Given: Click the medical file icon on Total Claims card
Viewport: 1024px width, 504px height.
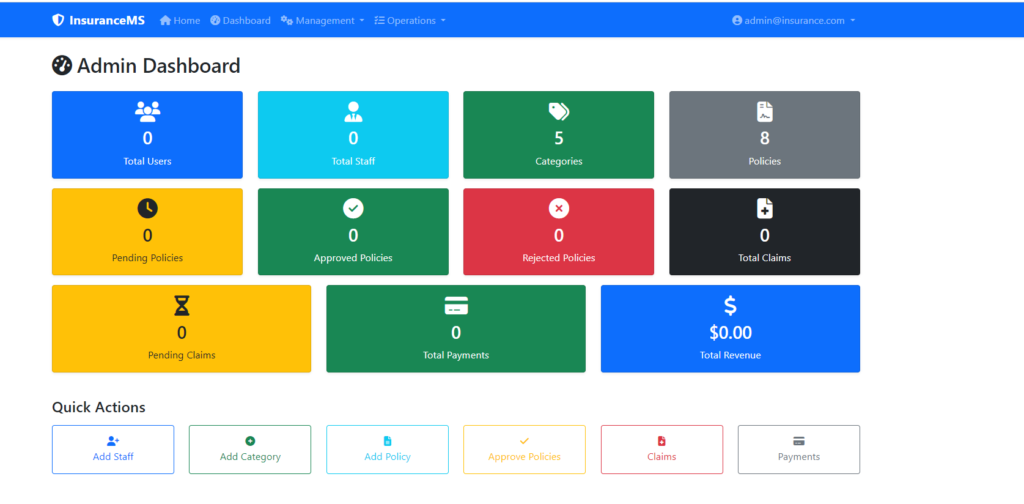Looking at the screenshot, I should [x=765, y=208].
